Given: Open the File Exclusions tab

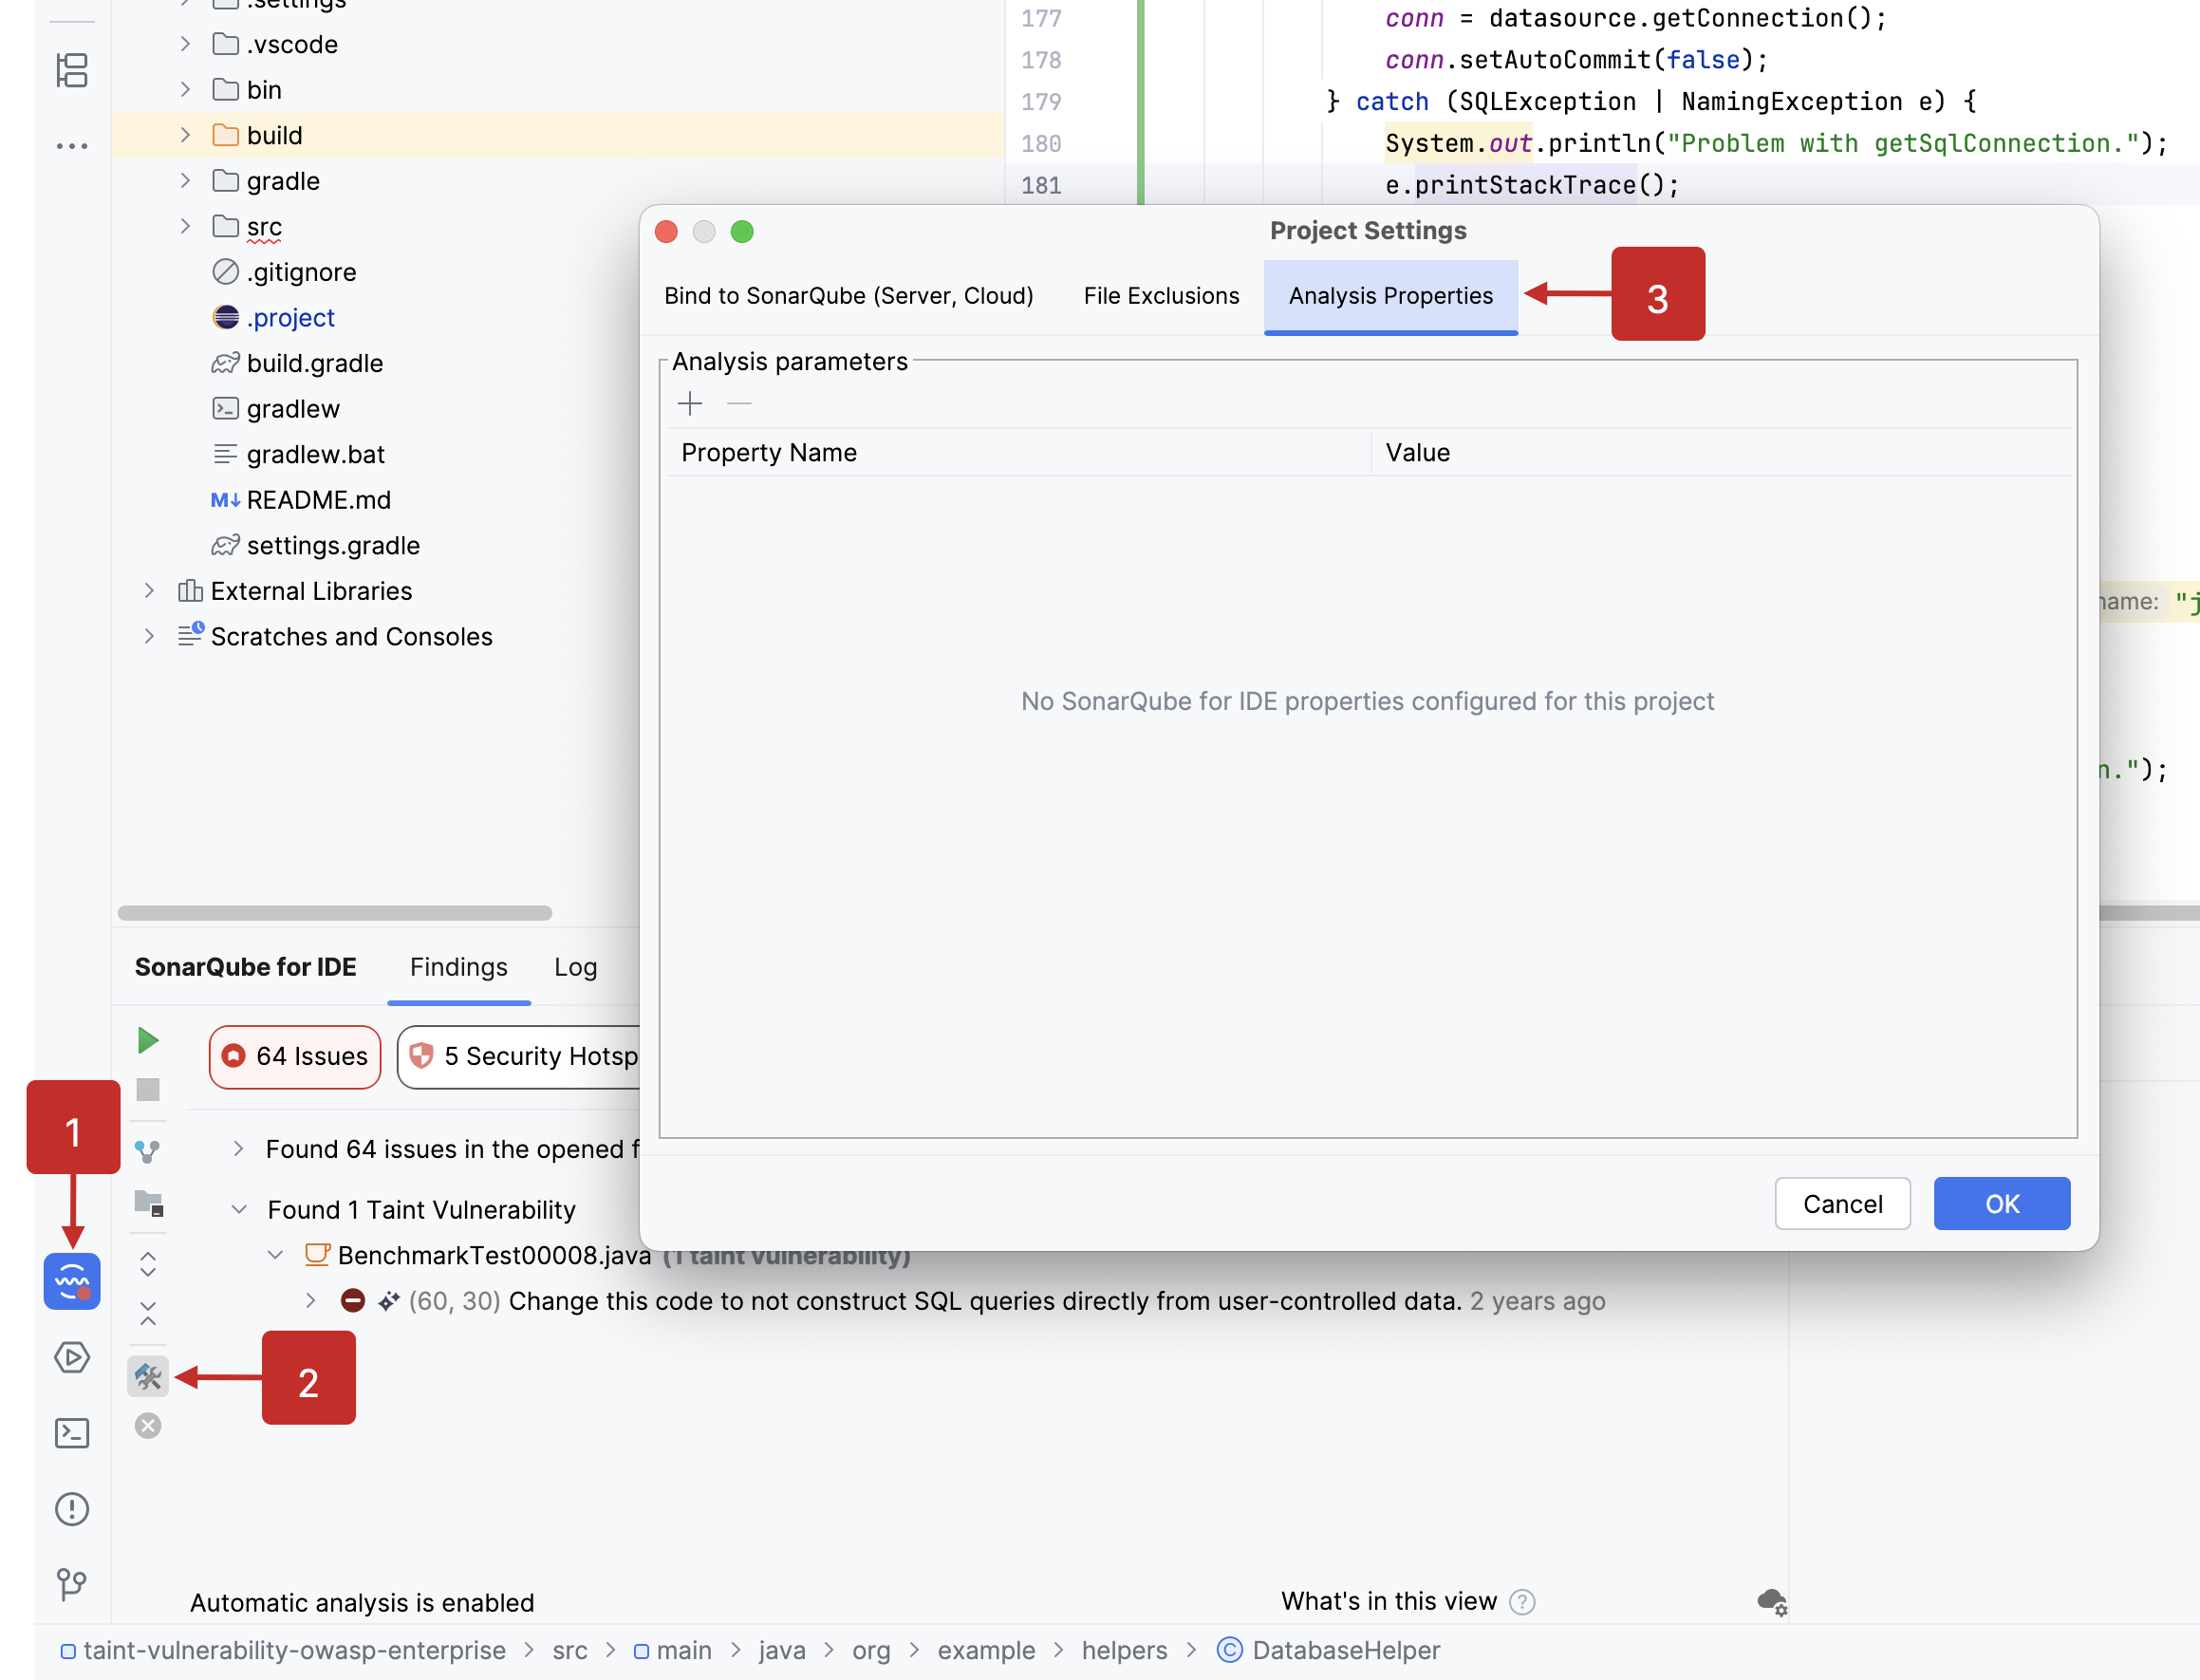Looking at the screenshot, I should [x=1160, y=295].
